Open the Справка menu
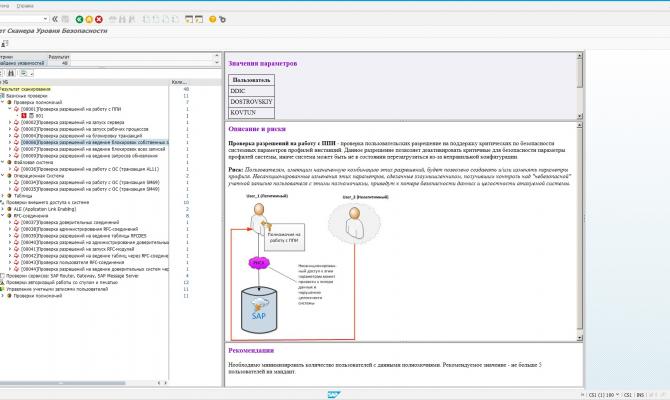The width and height of the screenshot is (670, 400). [25, 6]
